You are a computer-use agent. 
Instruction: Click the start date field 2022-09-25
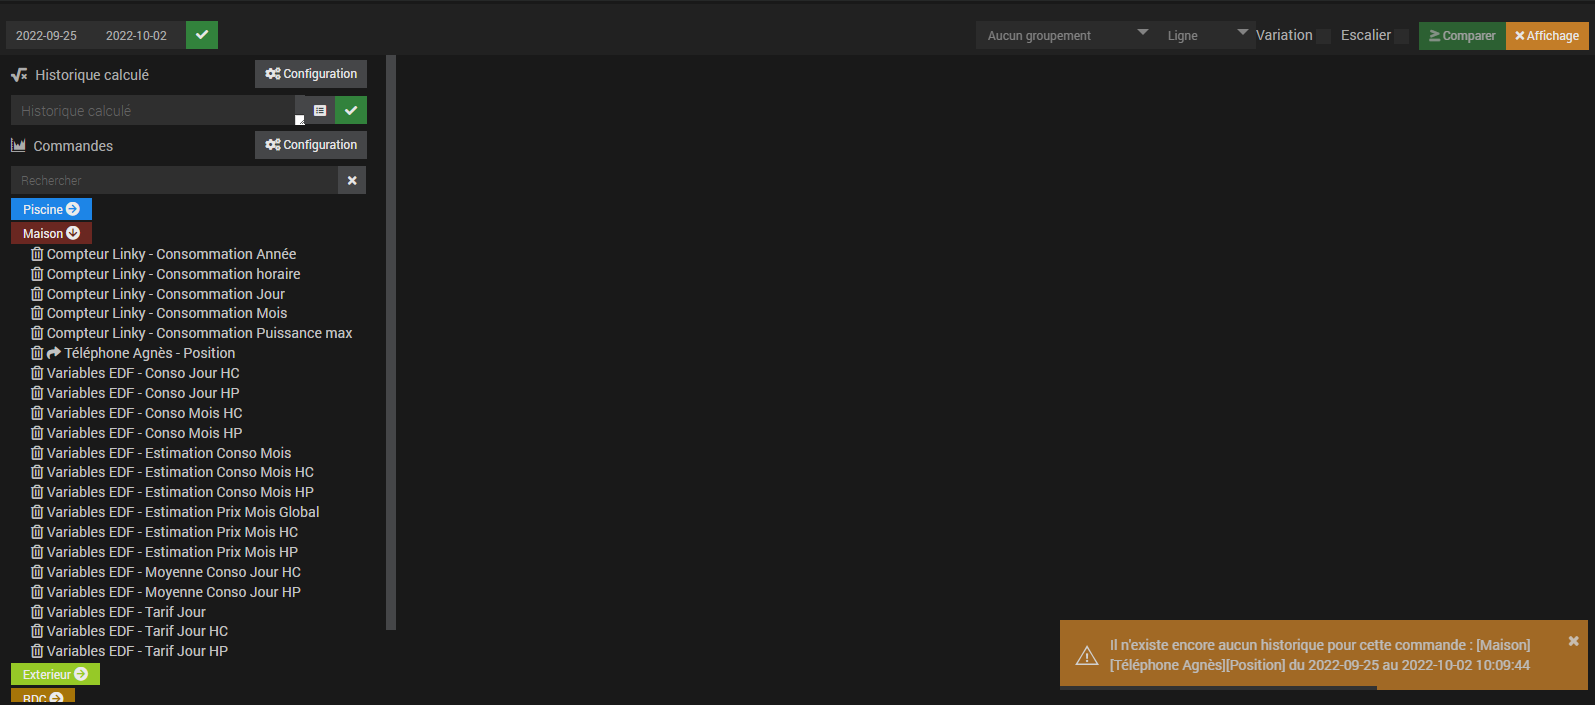51,35
